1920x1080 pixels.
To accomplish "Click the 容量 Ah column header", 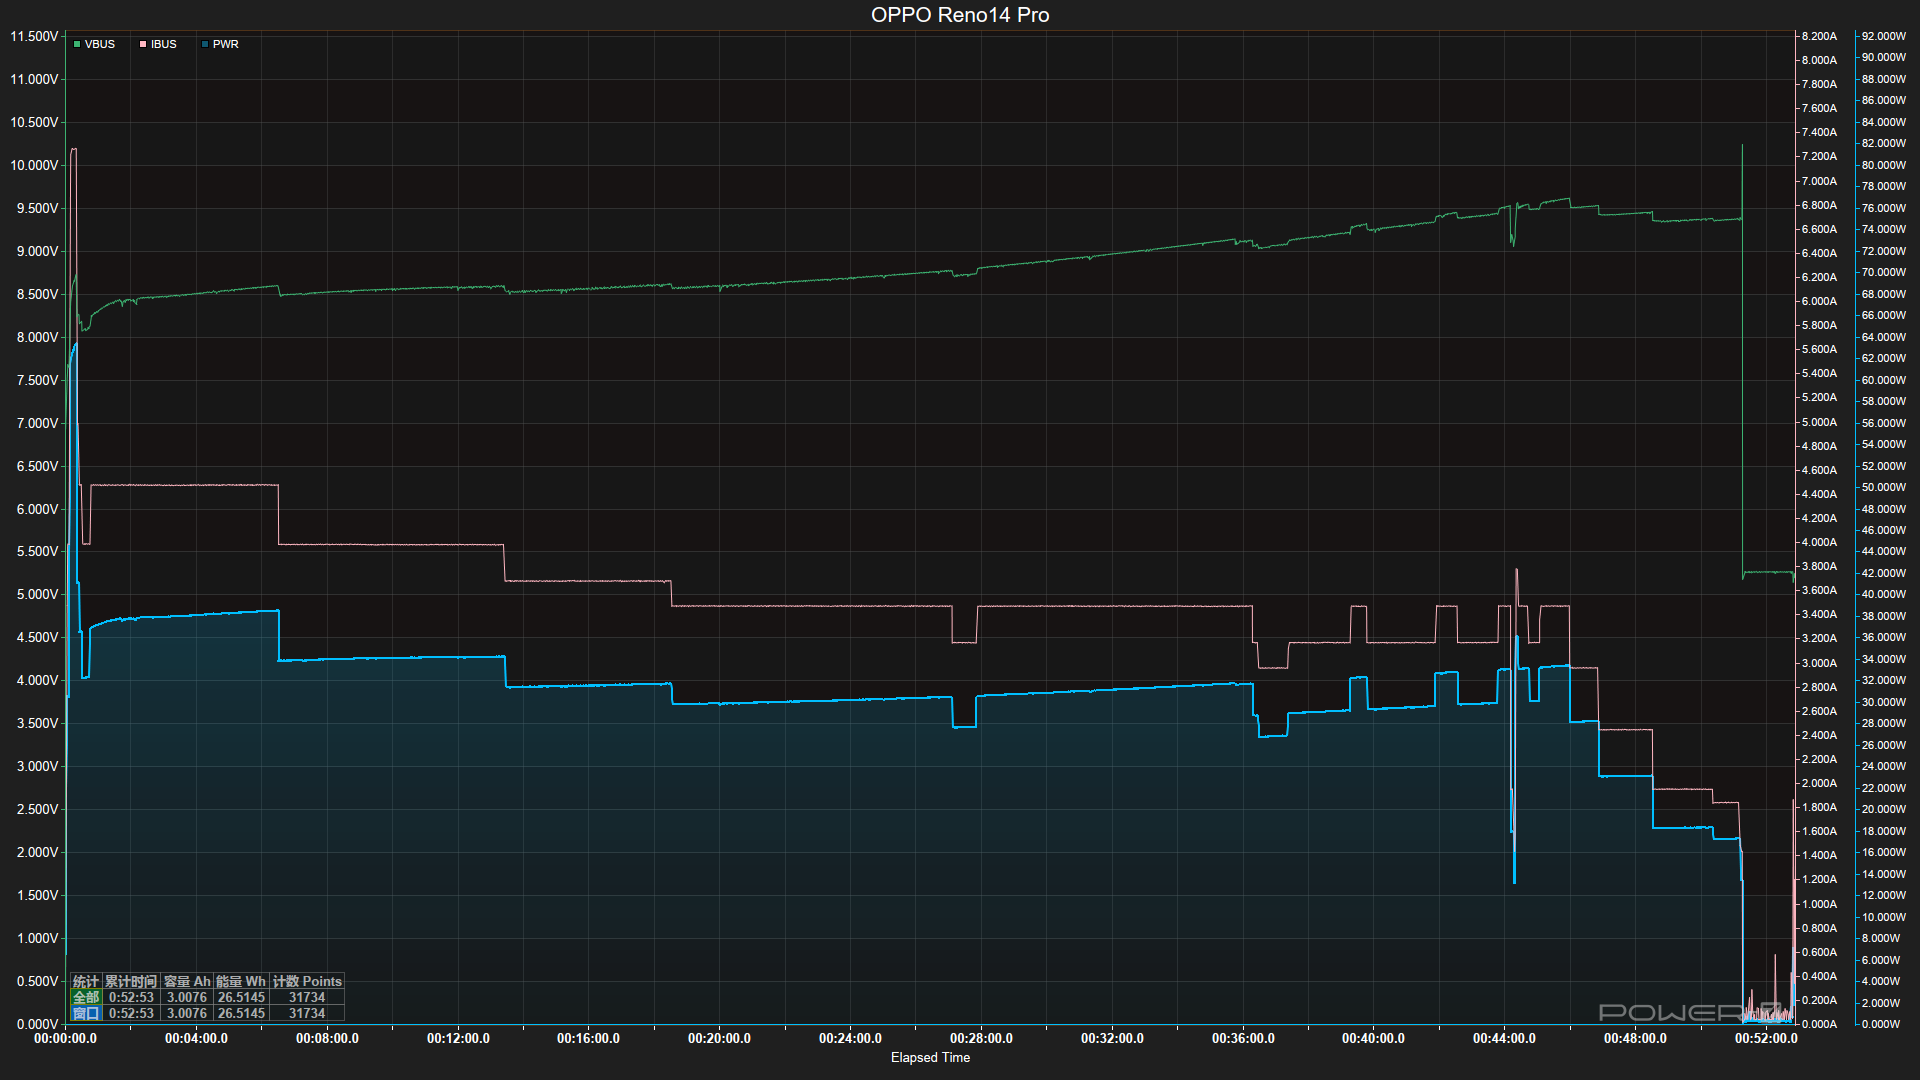I will (x=187, y=981).
